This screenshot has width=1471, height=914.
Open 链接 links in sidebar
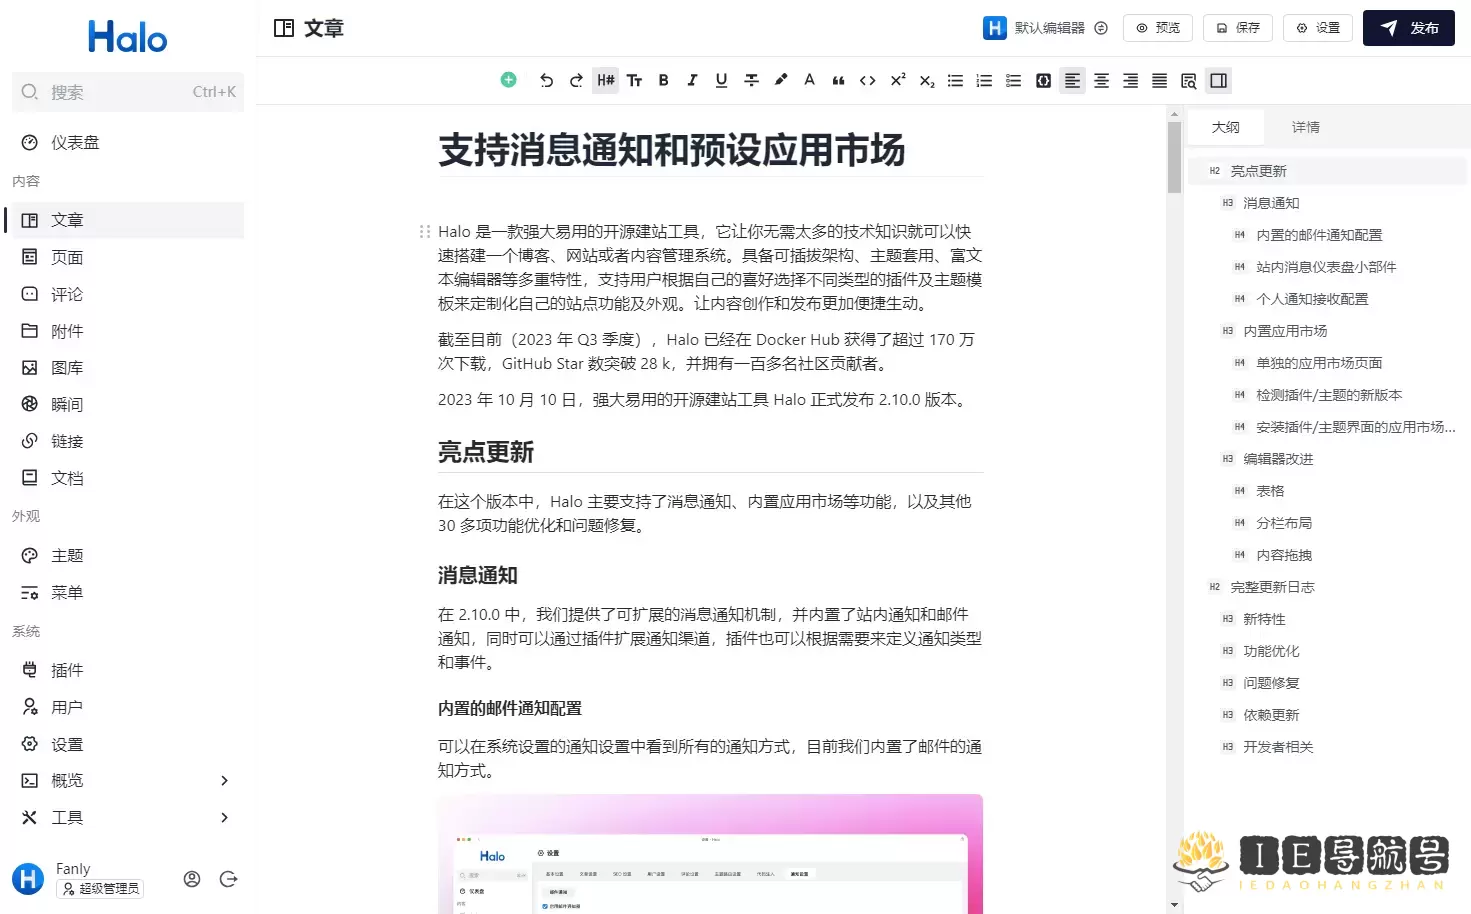[126, 441]
